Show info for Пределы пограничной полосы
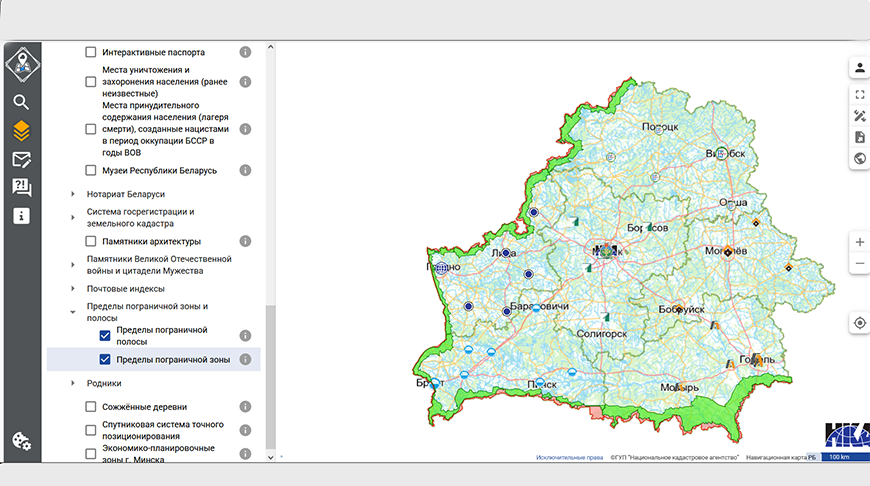Screen dimensions: 870x486 245,336
